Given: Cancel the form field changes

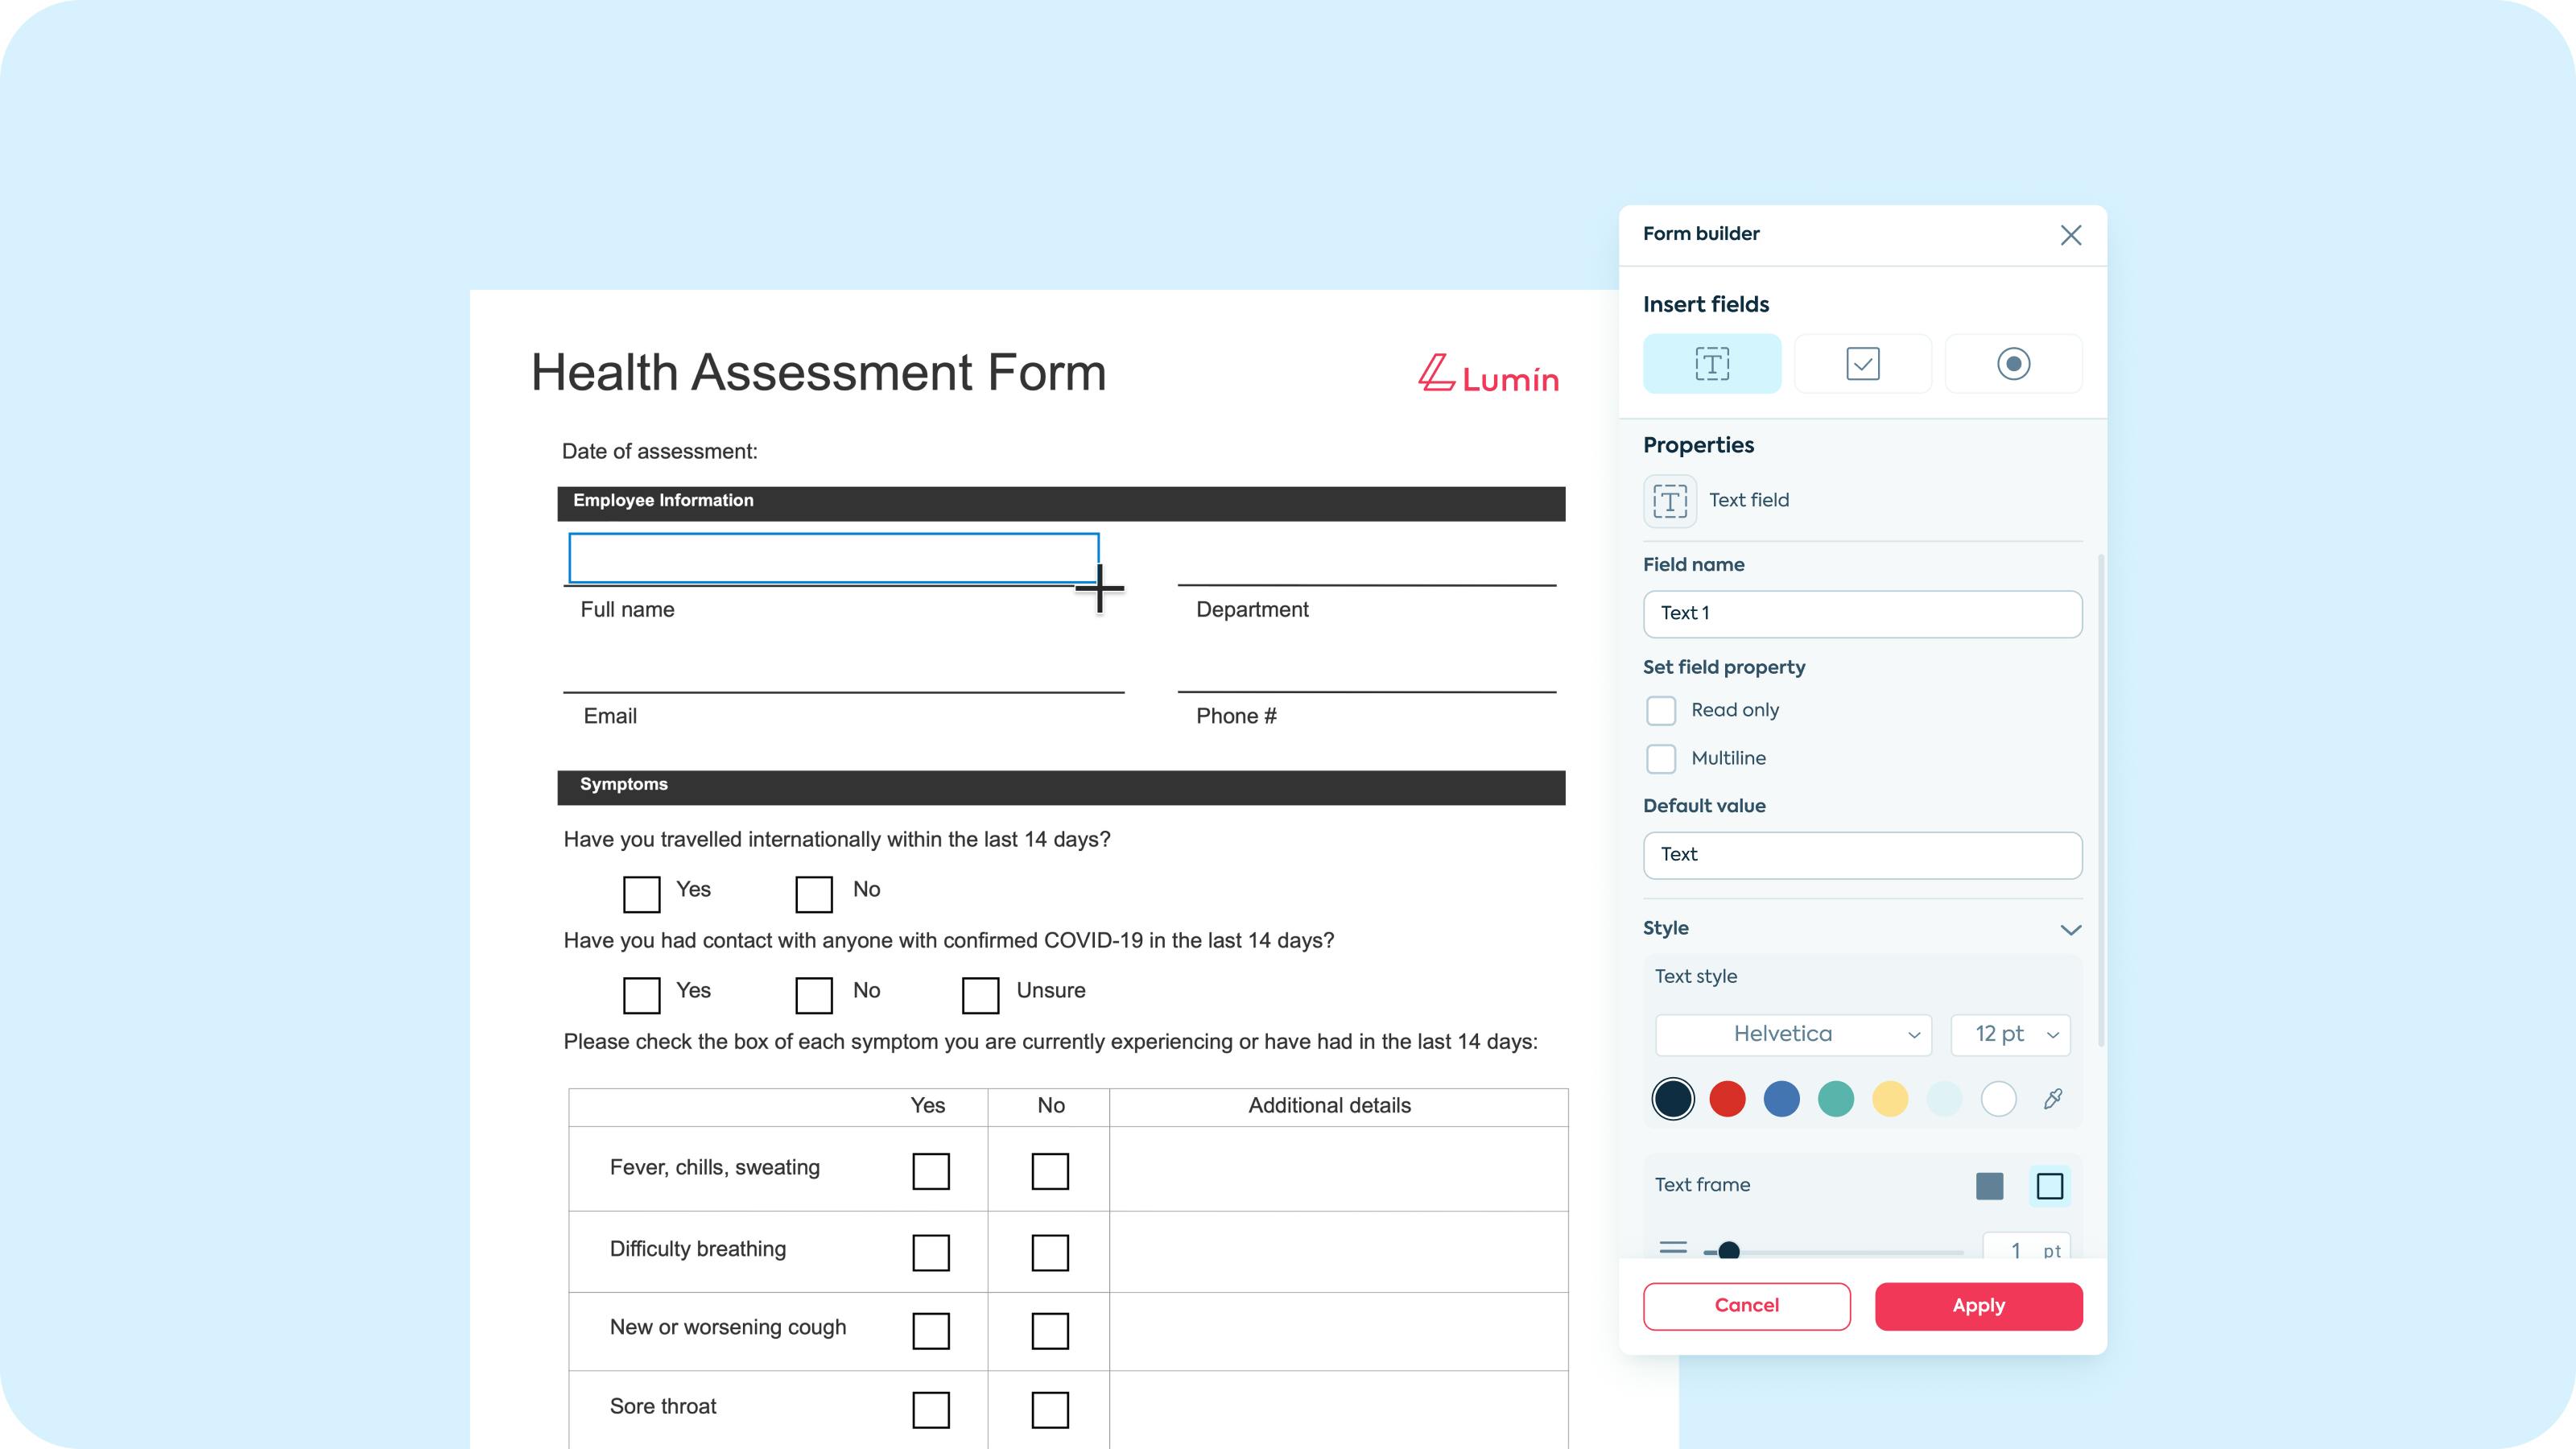Looking at the screenshot, I should pyautogui.click(x=1746, y=1305).
